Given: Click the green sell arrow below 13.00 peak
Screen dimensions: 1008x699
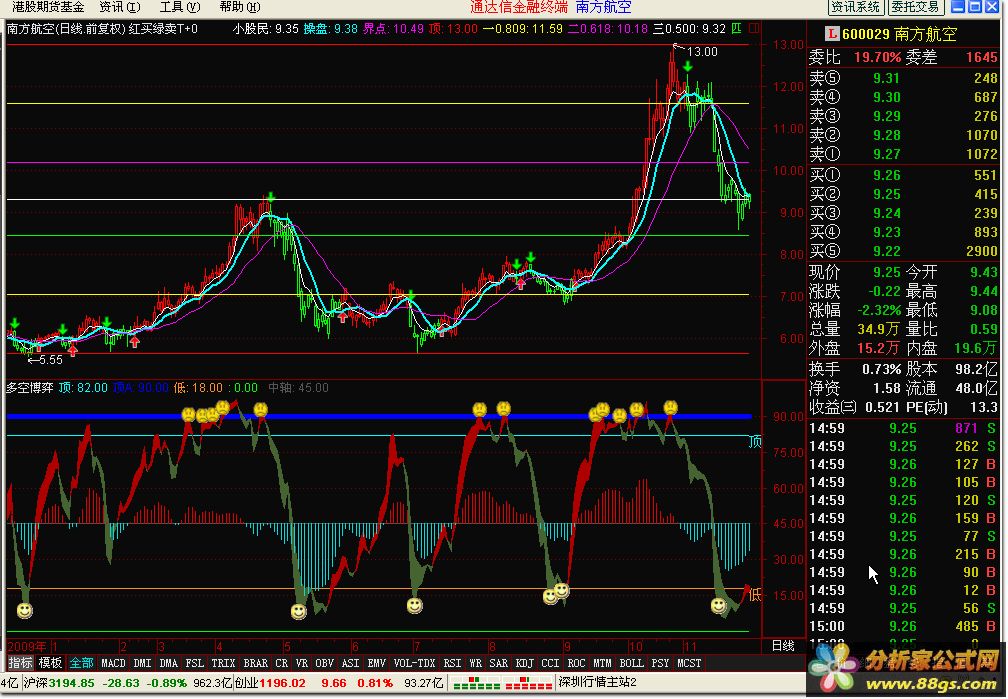Looking at the screenshot, I should point(688,67).
